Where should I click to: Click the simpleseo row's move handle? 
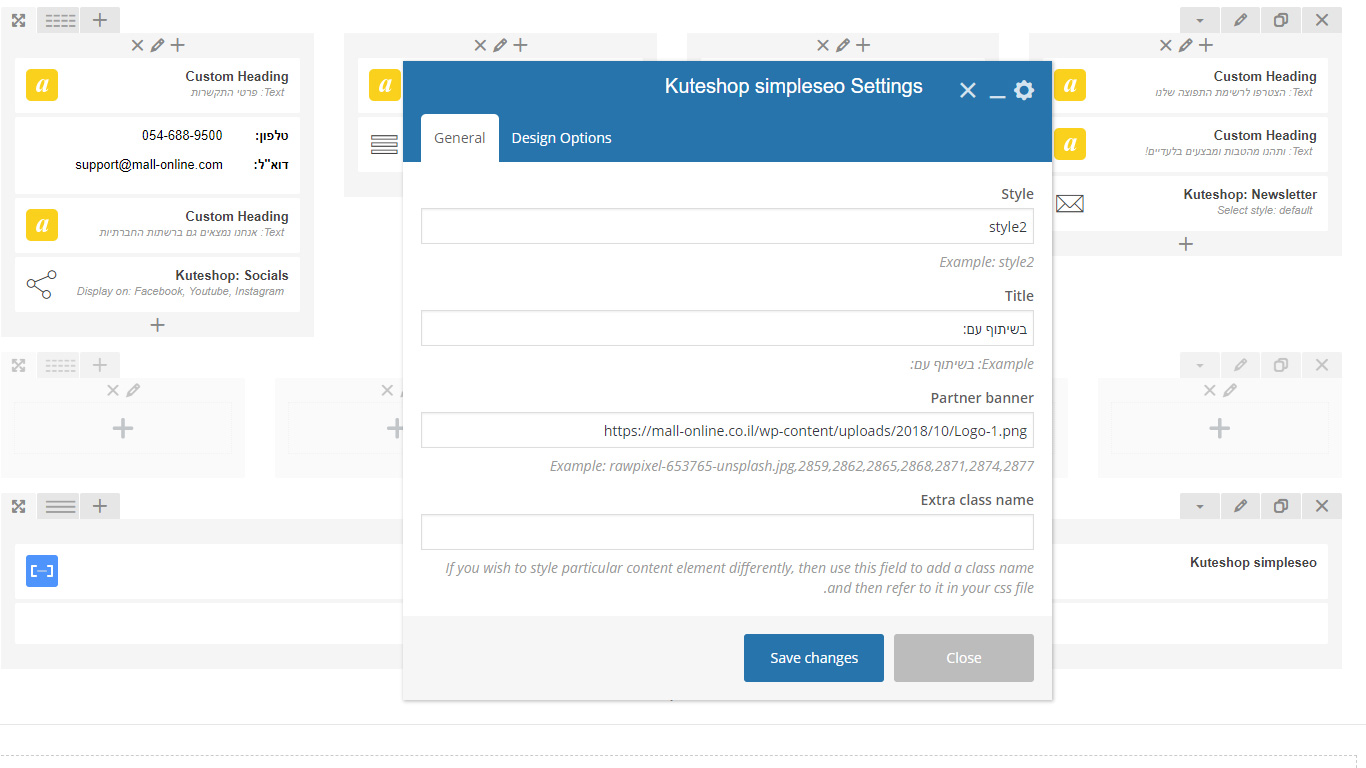pyautogui.click(x=18, y=507)
